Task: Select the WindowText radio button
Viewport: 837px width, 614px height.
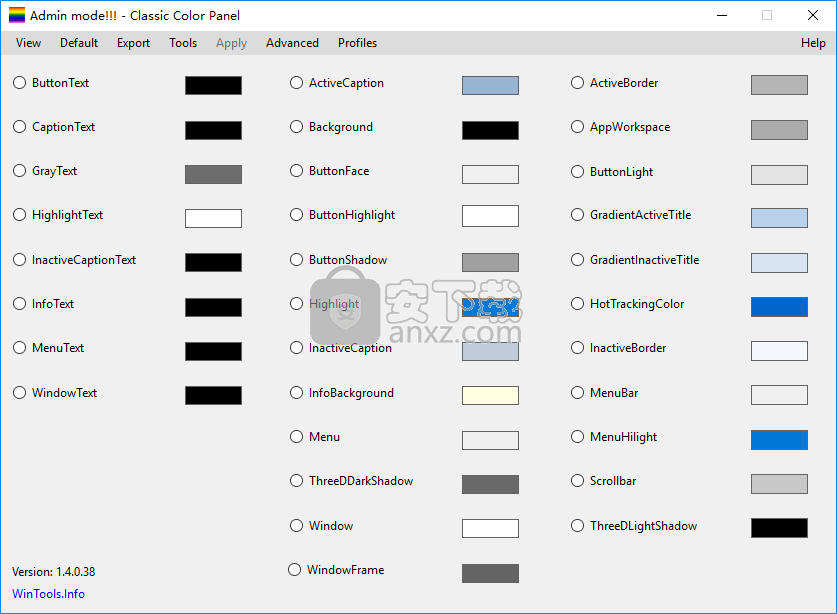Action: coord(20,393)
